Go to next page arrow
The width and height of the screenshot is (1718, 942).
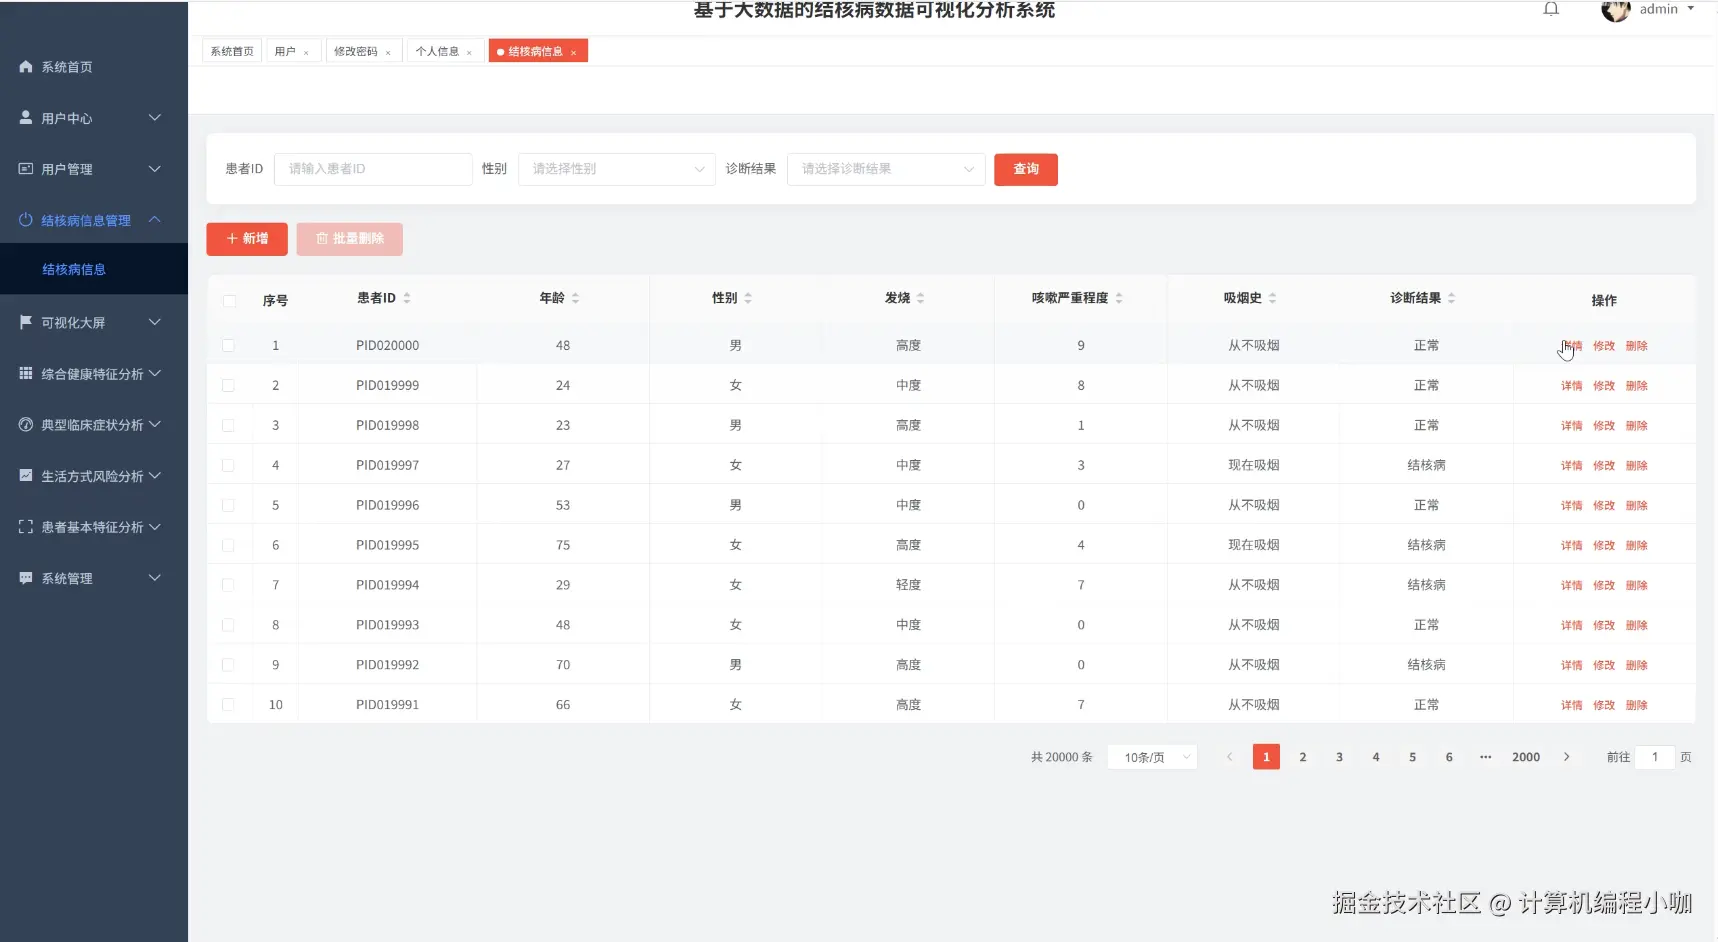[x=1566, y=757]
